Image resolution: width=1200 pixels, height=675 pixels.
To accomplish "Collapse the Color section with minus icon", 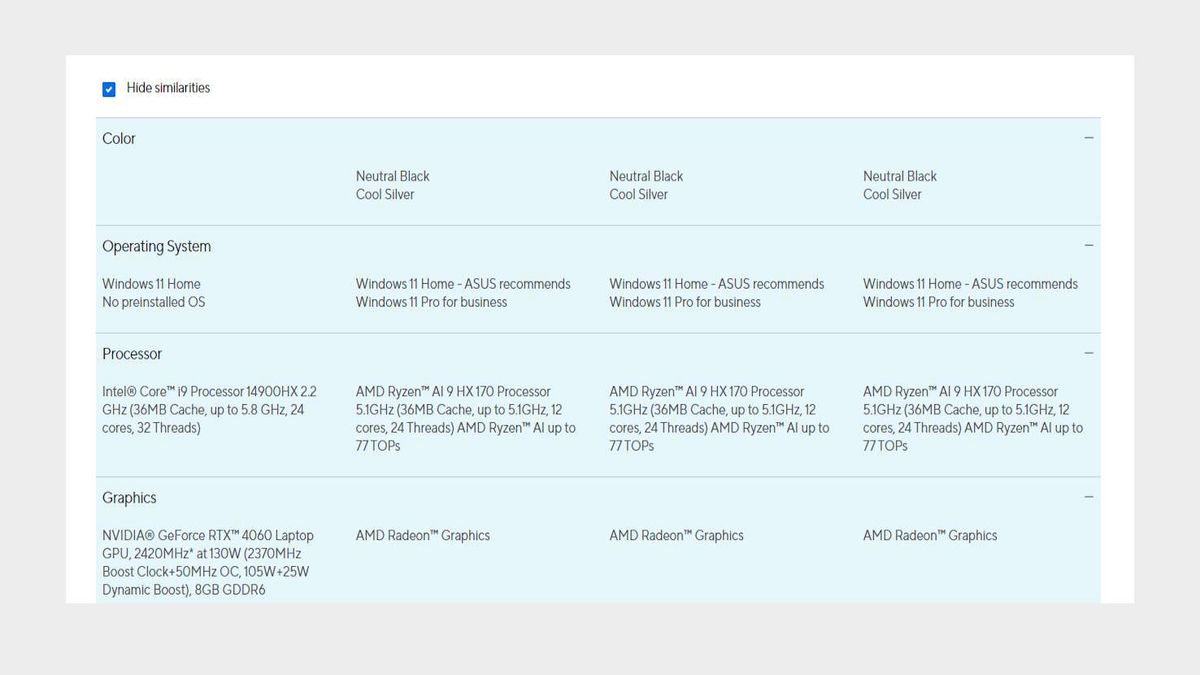I will click(1089, 138).
